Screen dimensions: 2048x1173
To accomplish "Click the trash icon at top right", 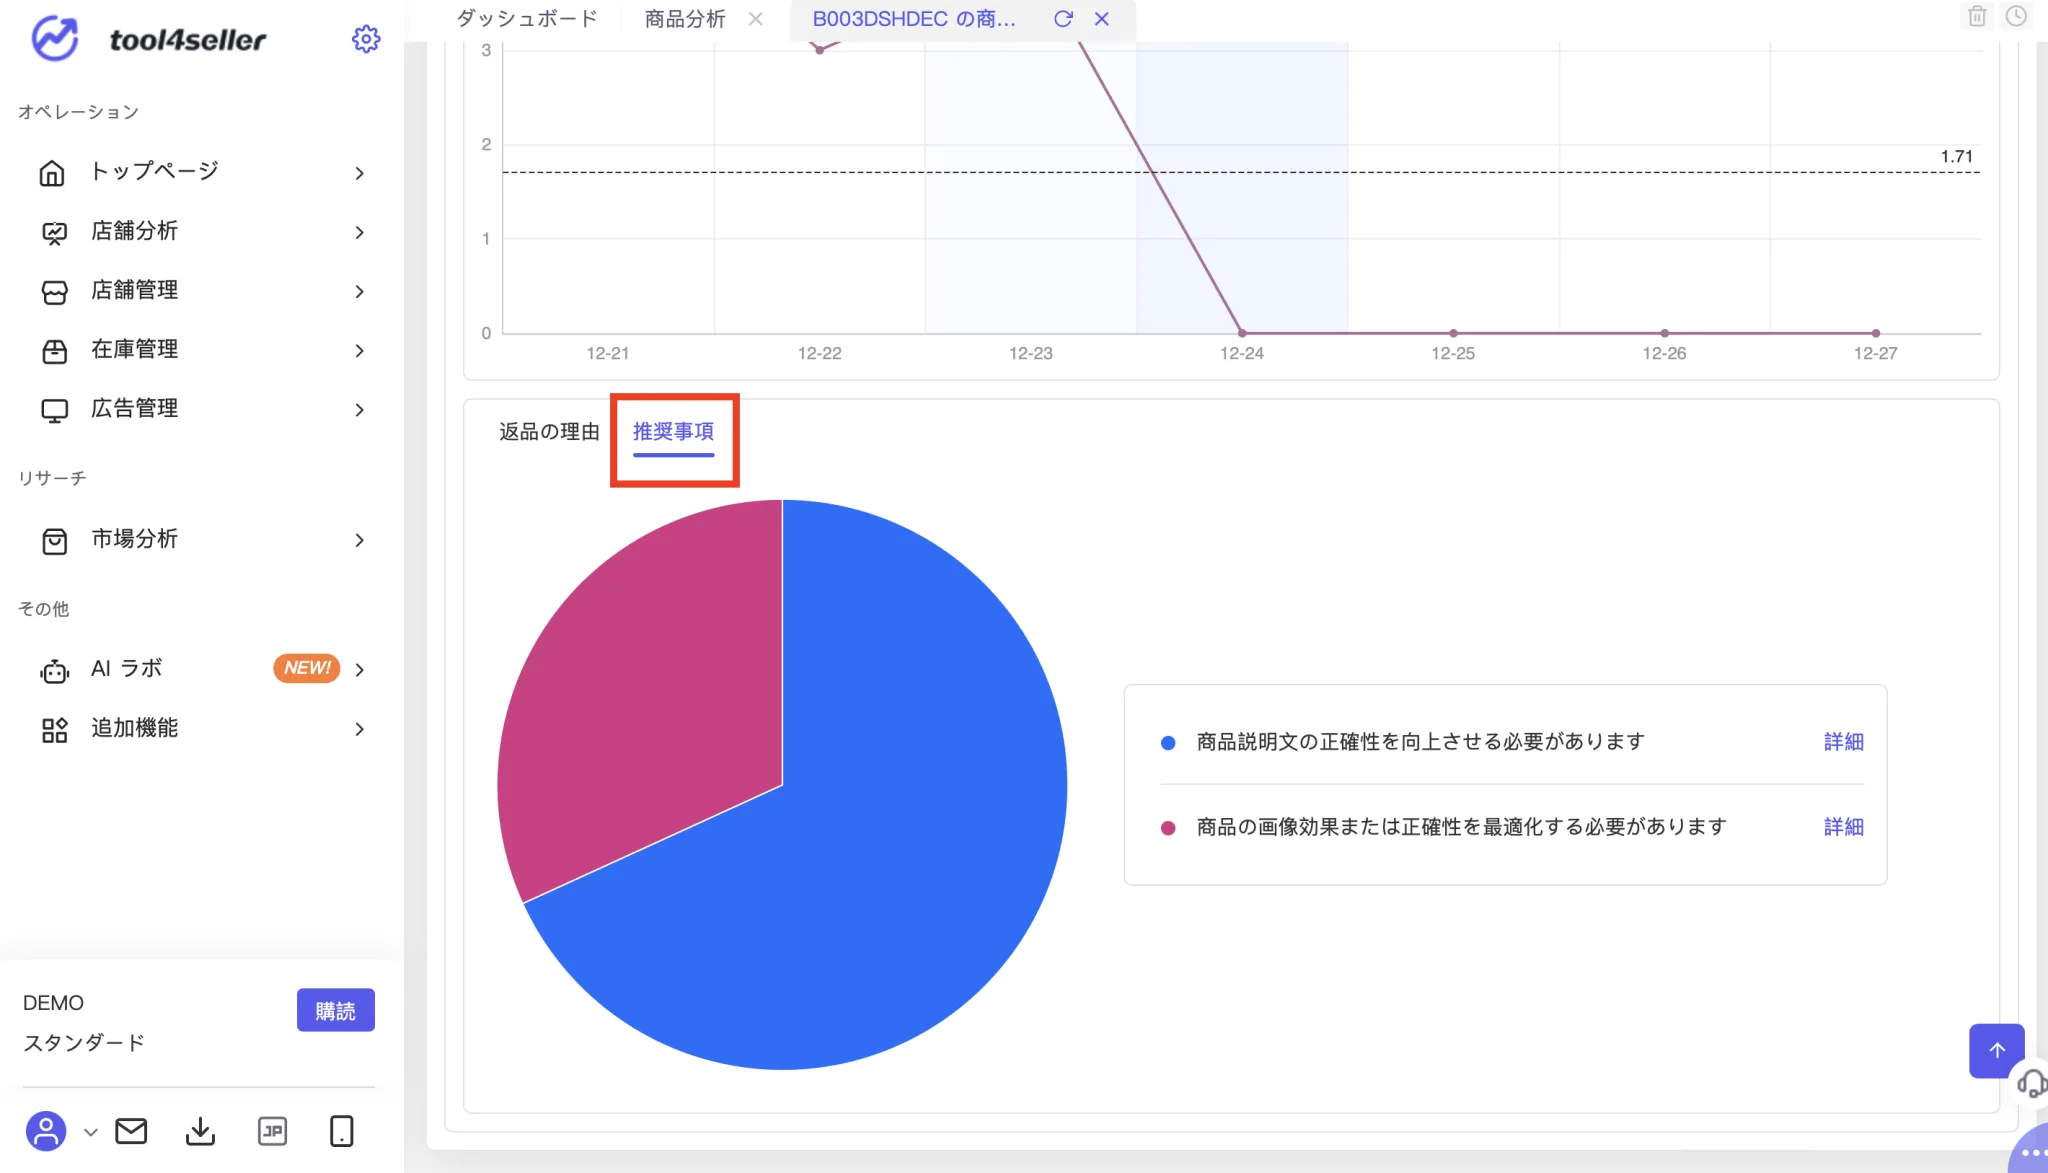I will click(x=1976, y=16).
